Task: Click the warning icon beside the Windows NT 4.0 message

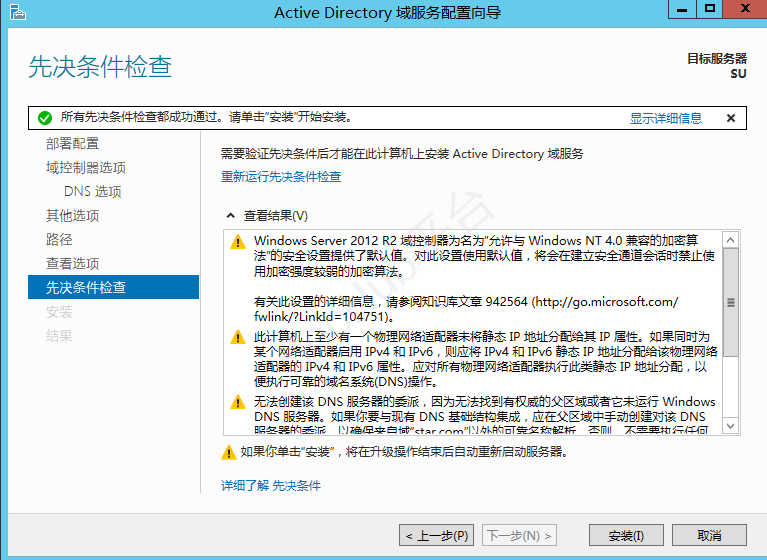Action: (x=238, y=242)
